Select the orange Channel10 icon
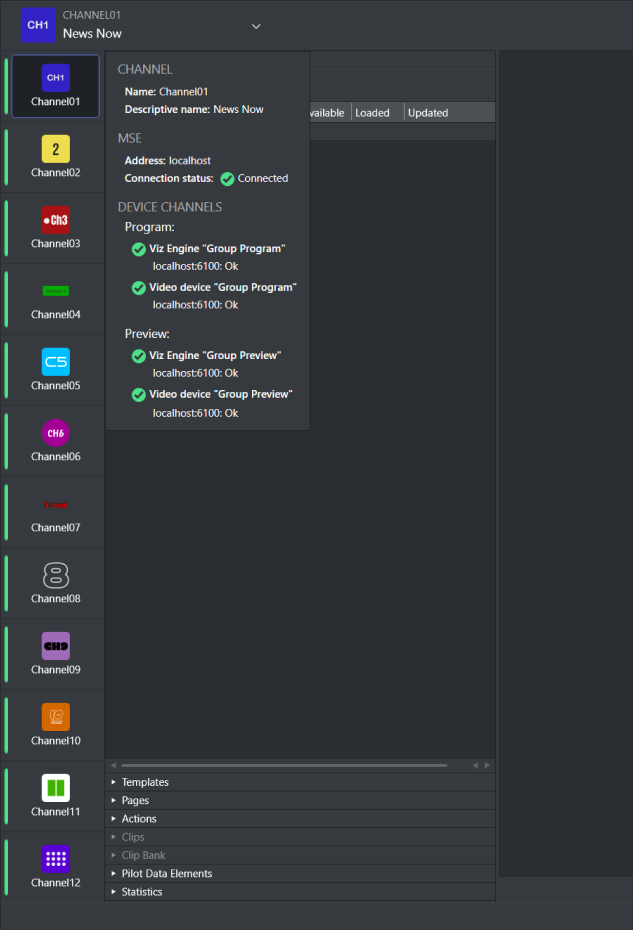Screen dimensions: 633x930 55,717
